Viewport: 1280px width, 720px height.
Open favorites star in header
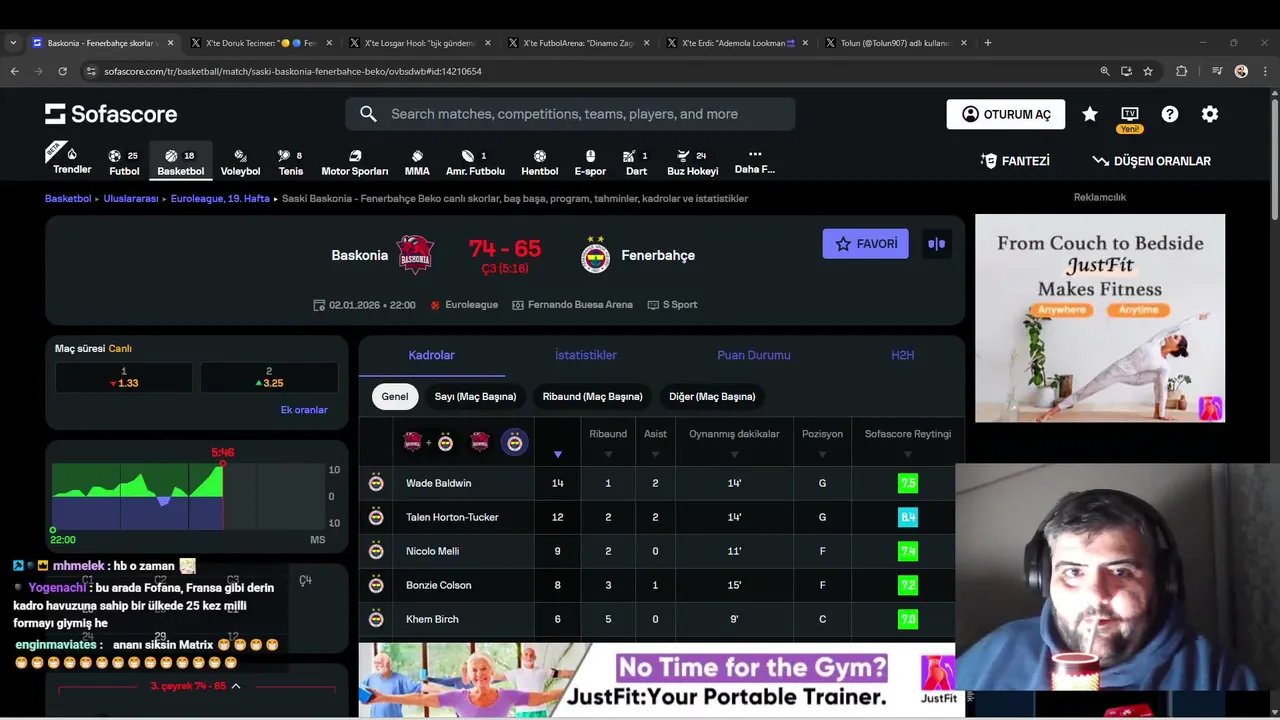[1090, 114]
